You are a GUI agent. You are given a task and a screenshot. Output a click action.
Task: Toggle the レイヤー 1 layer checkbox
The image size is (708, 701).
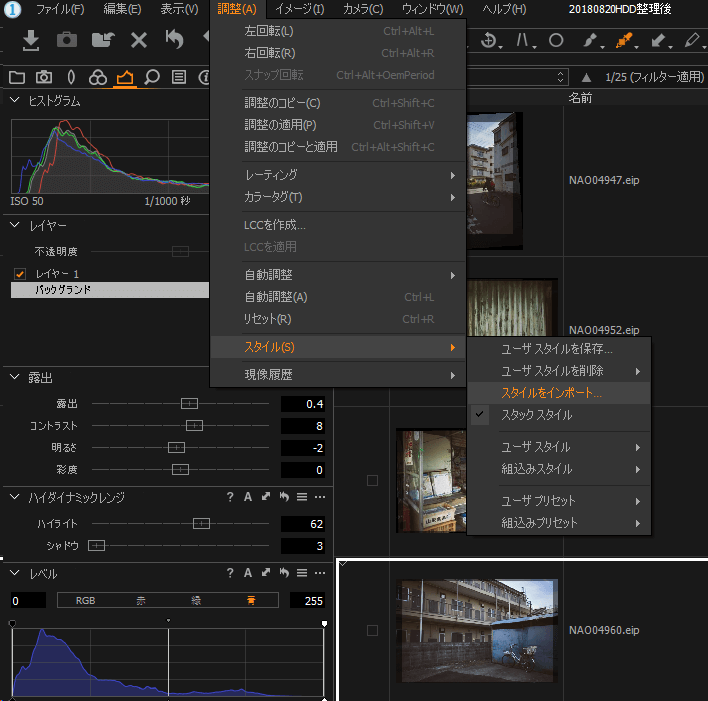20,274
